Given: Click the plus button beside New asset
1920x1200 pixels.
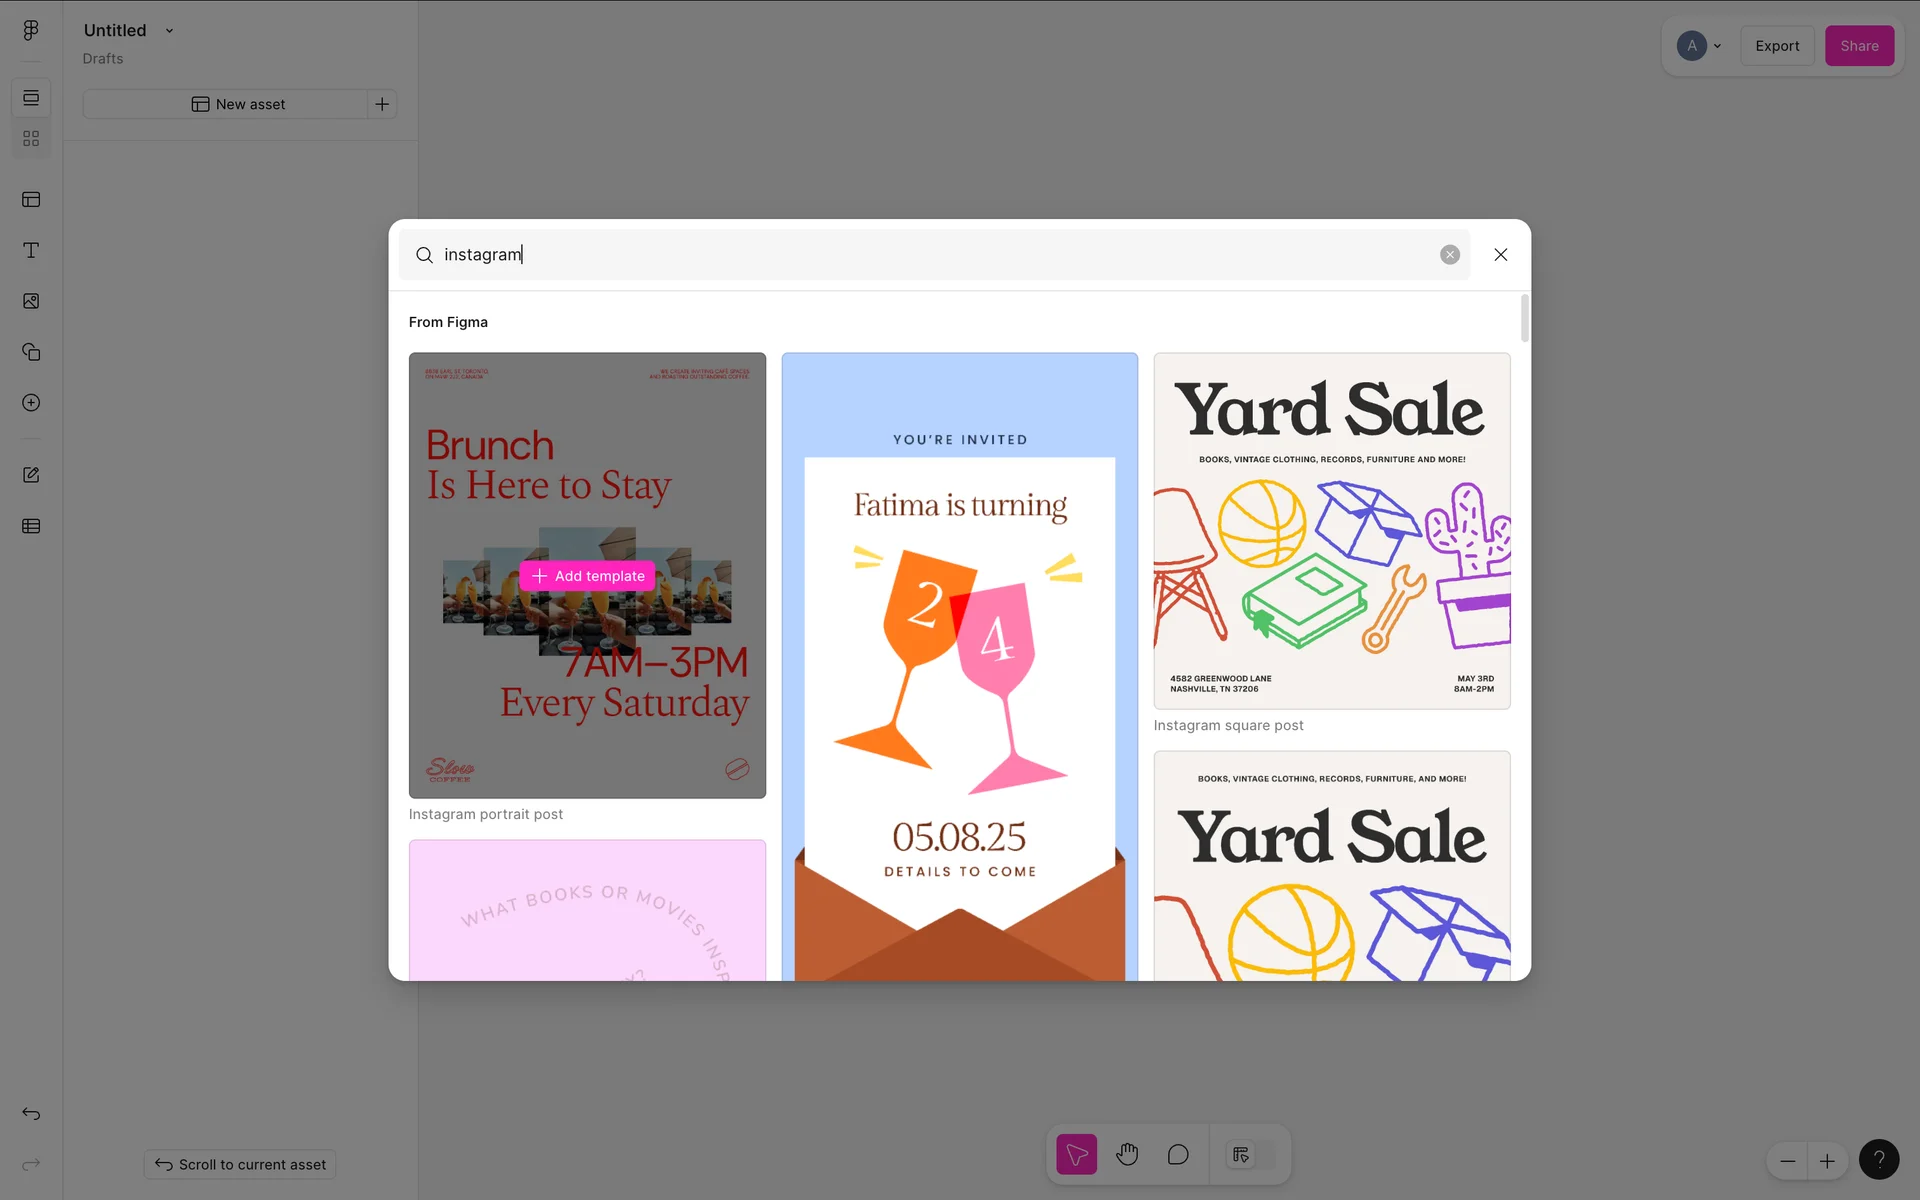Looking at the screenshot, I should [x=382, y=104].
